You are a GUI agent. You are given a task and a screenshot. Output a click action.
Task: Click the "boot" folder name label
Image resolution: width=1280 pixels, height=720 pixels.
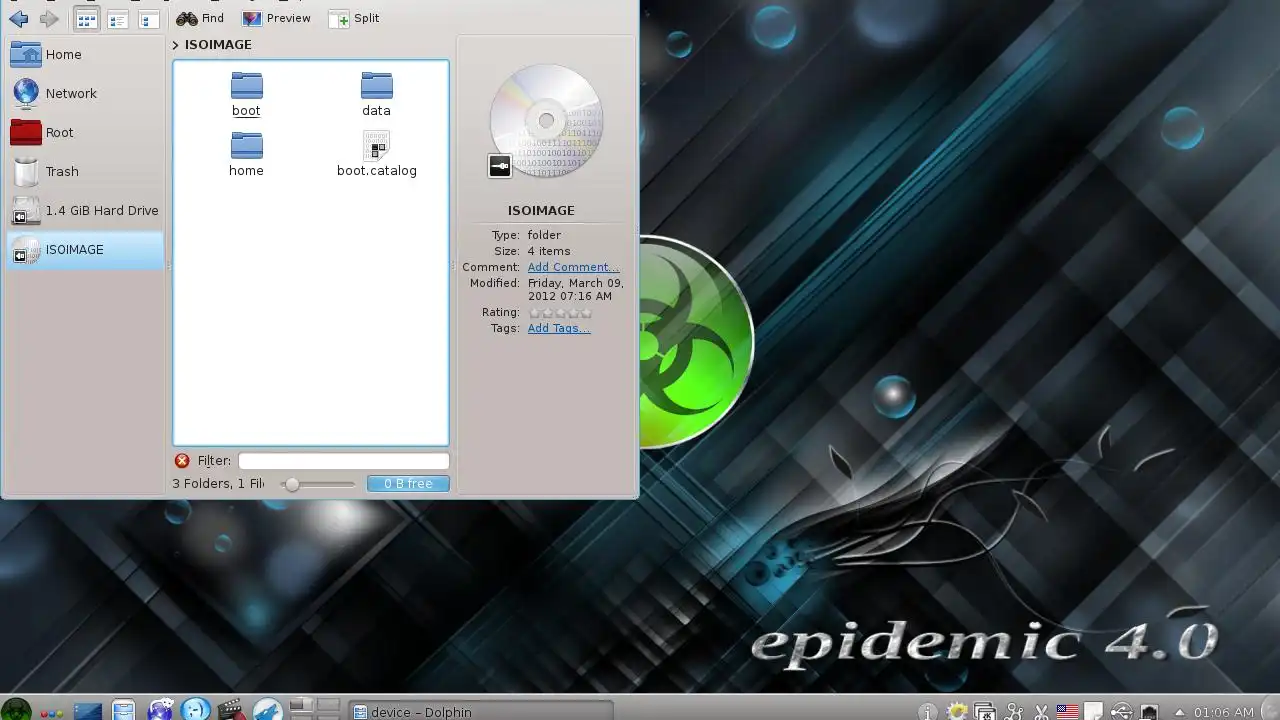(x=246, y=111)
